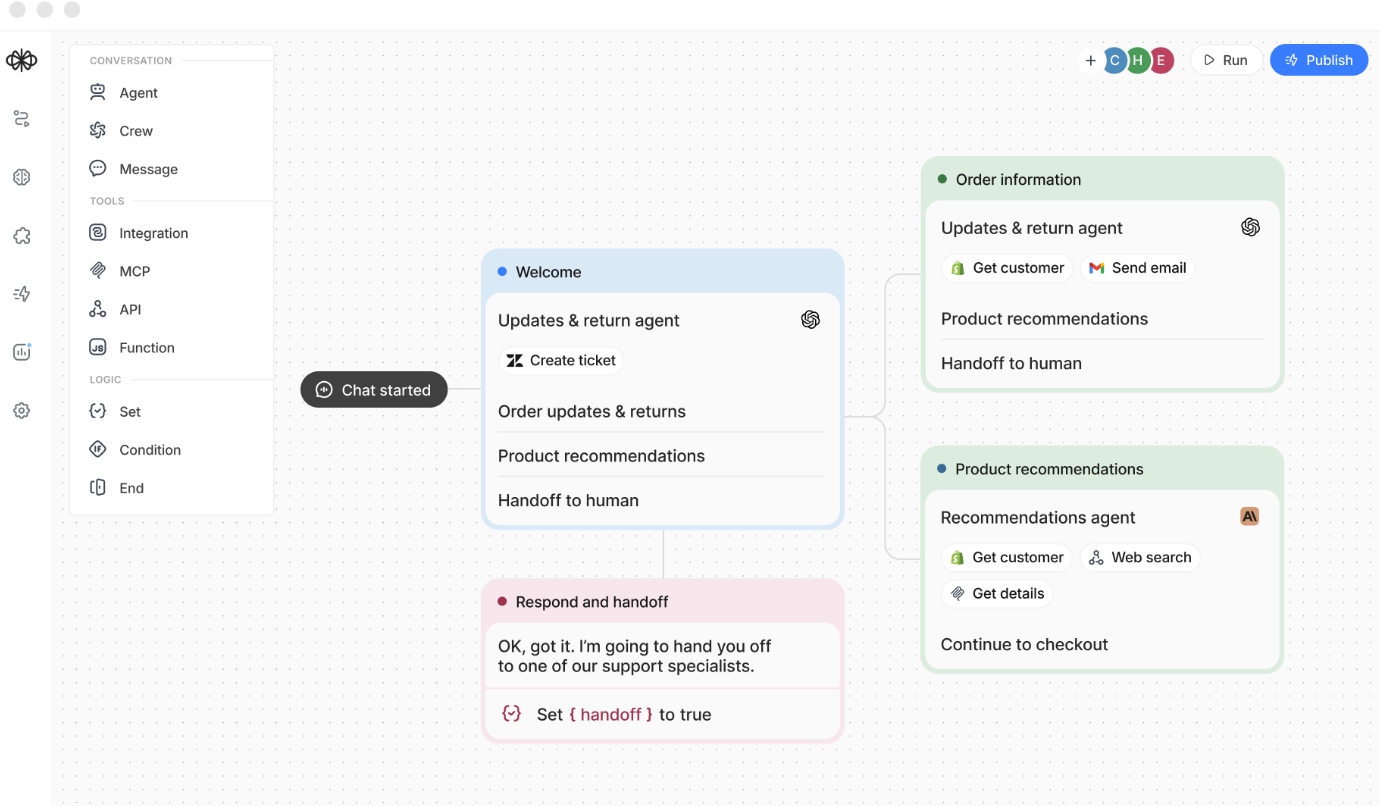Select the lightning actions icon in sidebar
Screen dimensions: 1380x806
pos(21,293)
